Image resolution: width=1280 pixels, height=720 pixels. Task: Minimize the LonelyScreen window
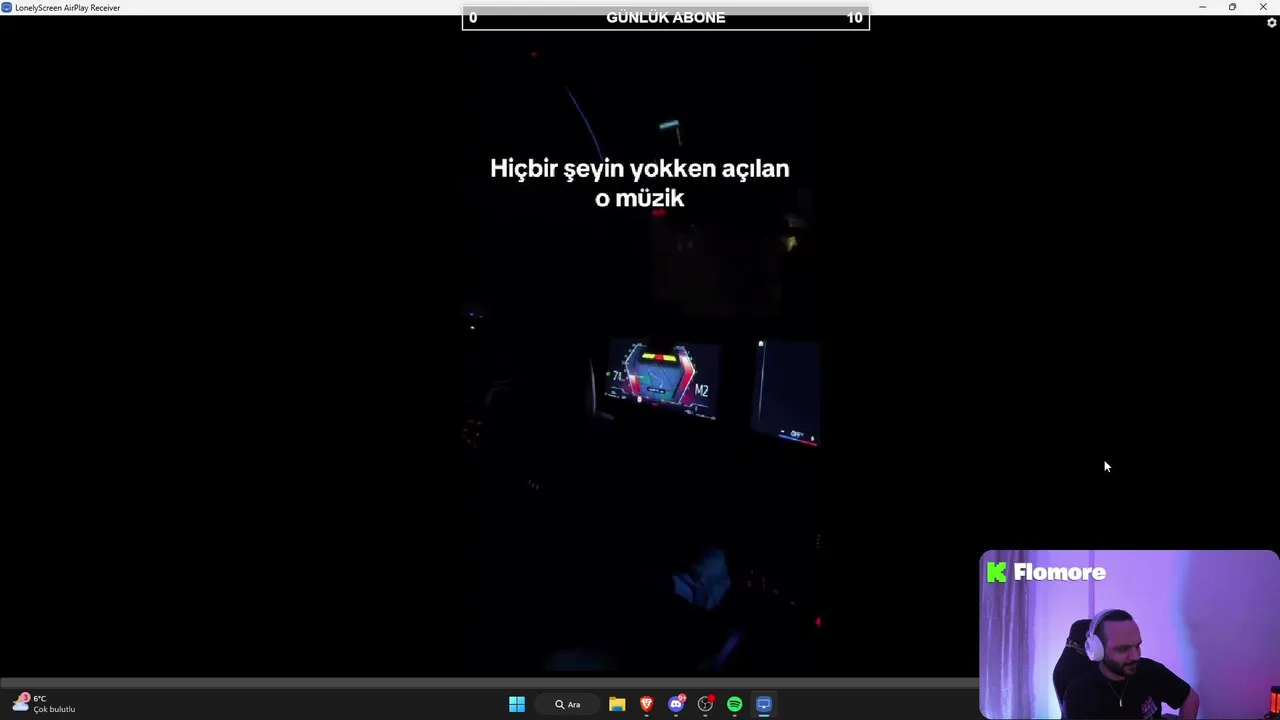pos(1202,7)
